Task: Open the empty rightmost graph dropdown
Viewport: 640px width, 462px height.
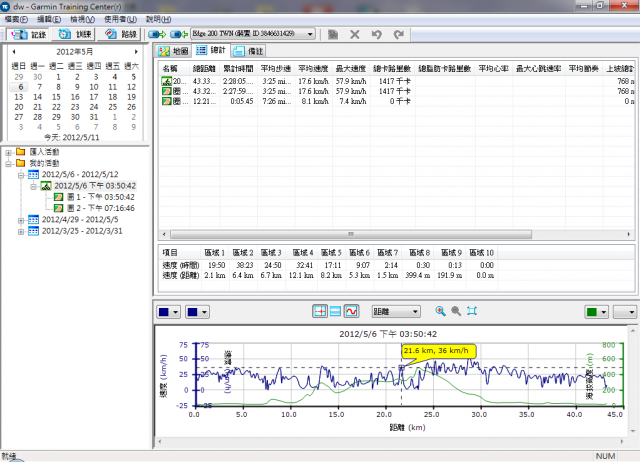Action: pyautogui.click(x=625, y=312)
